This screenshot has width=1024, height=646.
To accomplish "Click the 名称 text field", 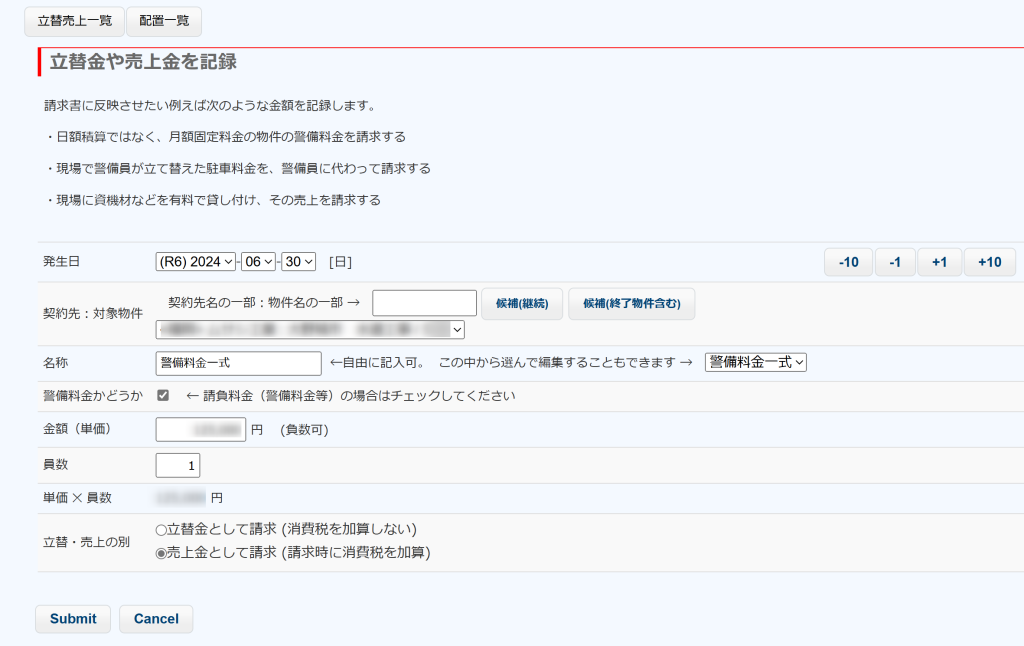I will pyautogui.click(x=238, y=363).
